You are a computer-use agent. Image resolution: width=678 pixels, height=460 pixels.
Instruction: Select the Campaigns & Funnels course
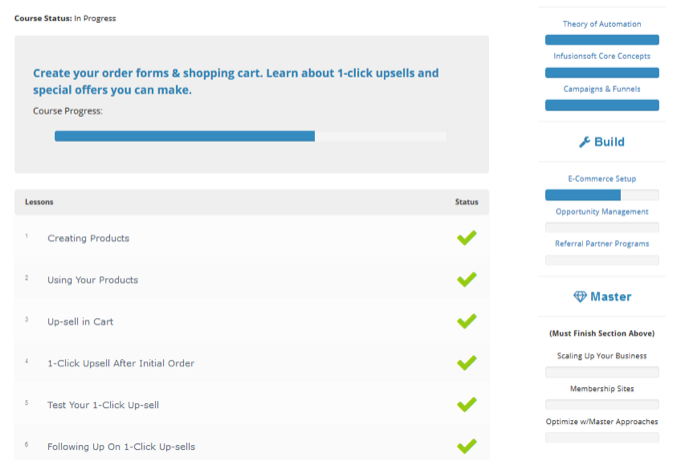[x=602, y=89]
